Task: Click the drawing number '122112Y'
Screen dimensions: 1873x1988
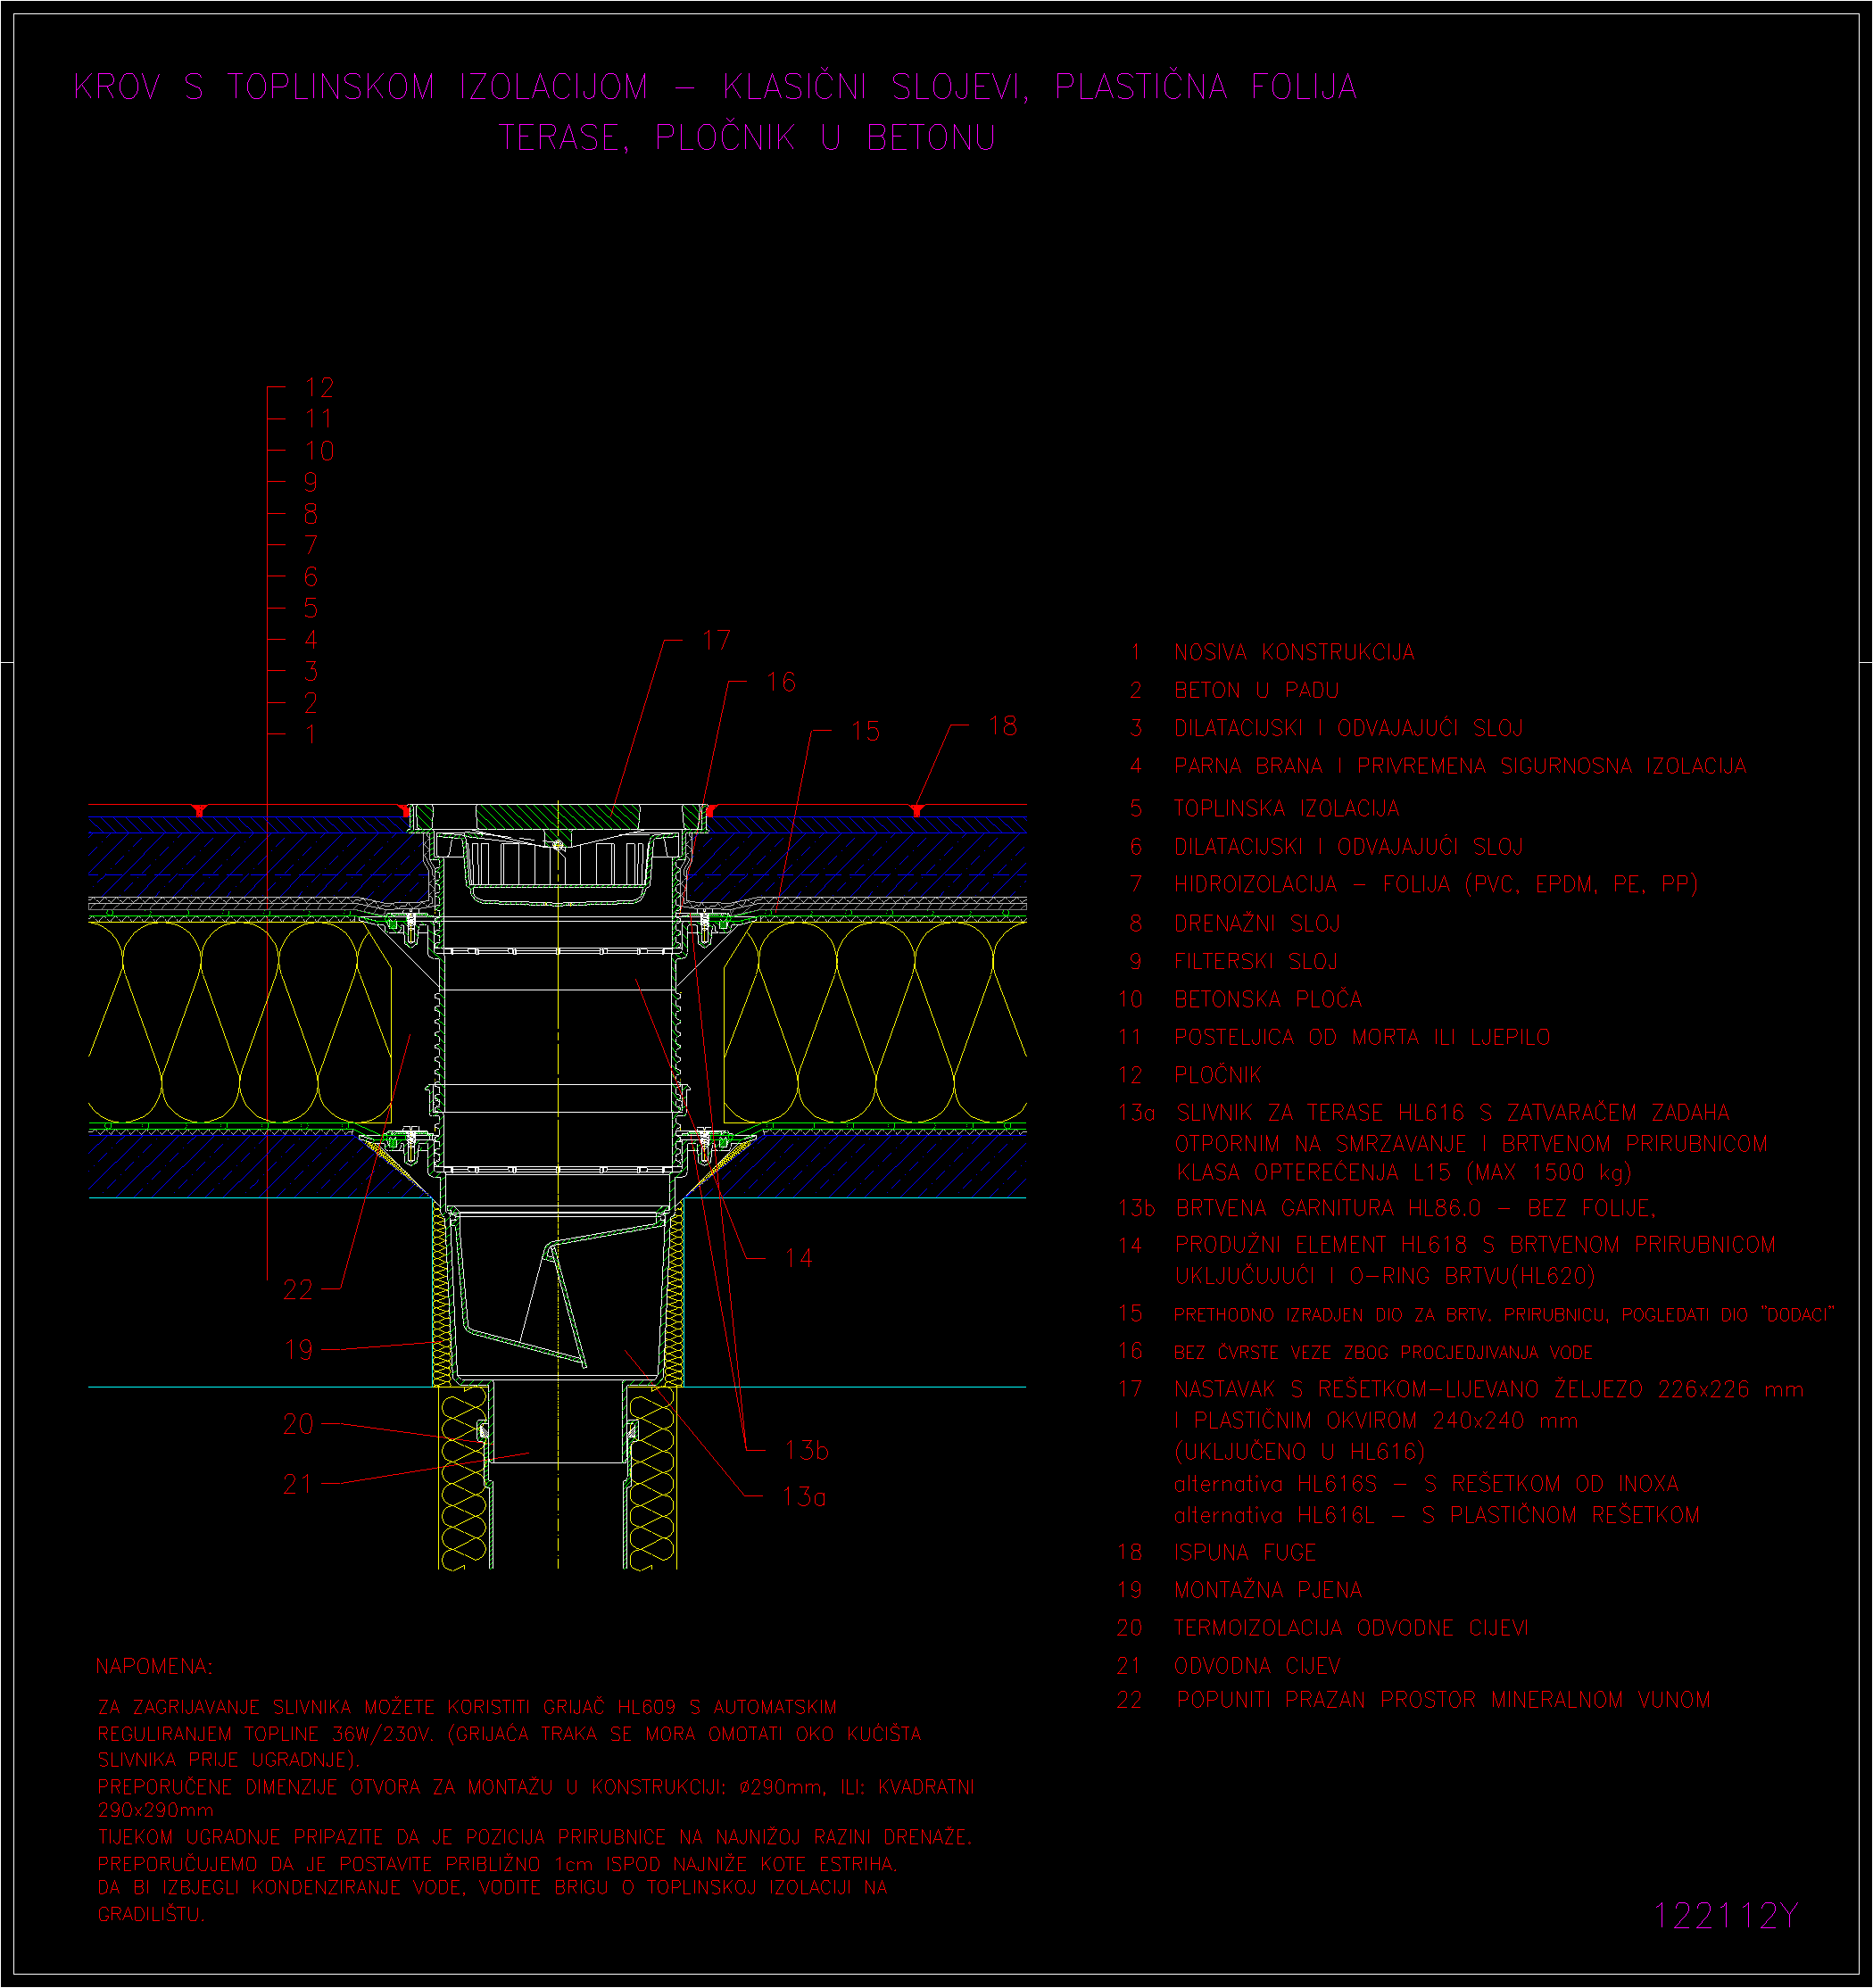Action: tap(1726, 1916)
